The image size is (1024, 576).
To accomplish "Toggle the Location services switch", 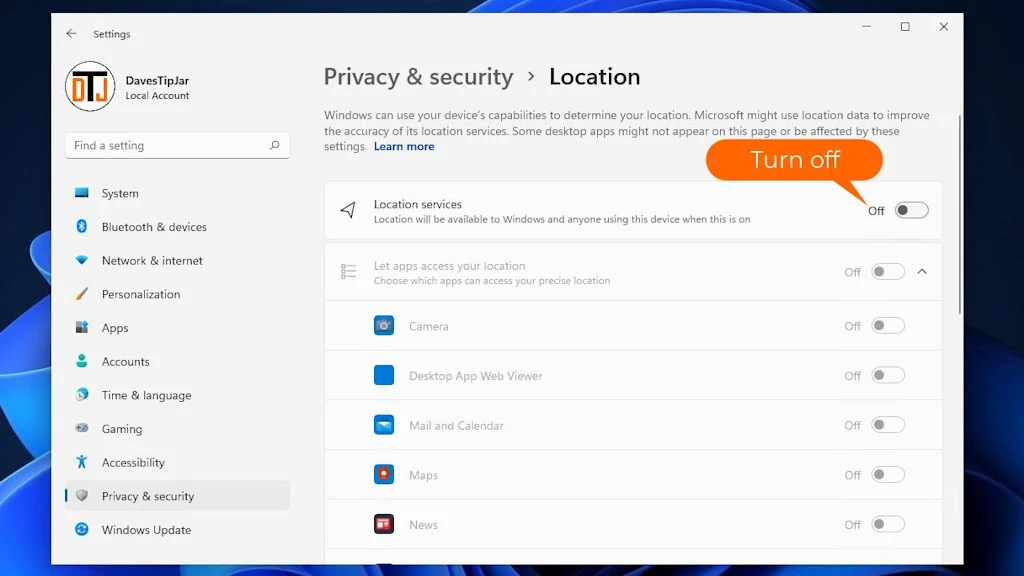I will 912,210.
